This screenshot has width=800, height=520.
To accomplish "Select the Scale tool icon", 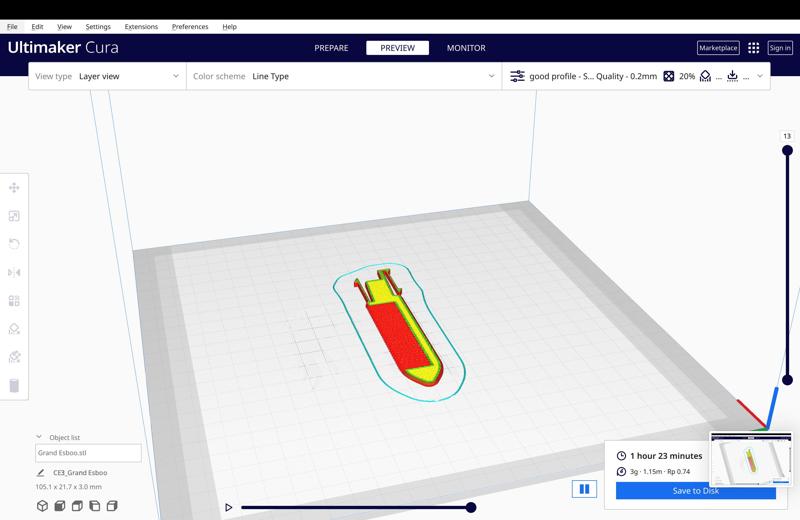I will (14, 216).
